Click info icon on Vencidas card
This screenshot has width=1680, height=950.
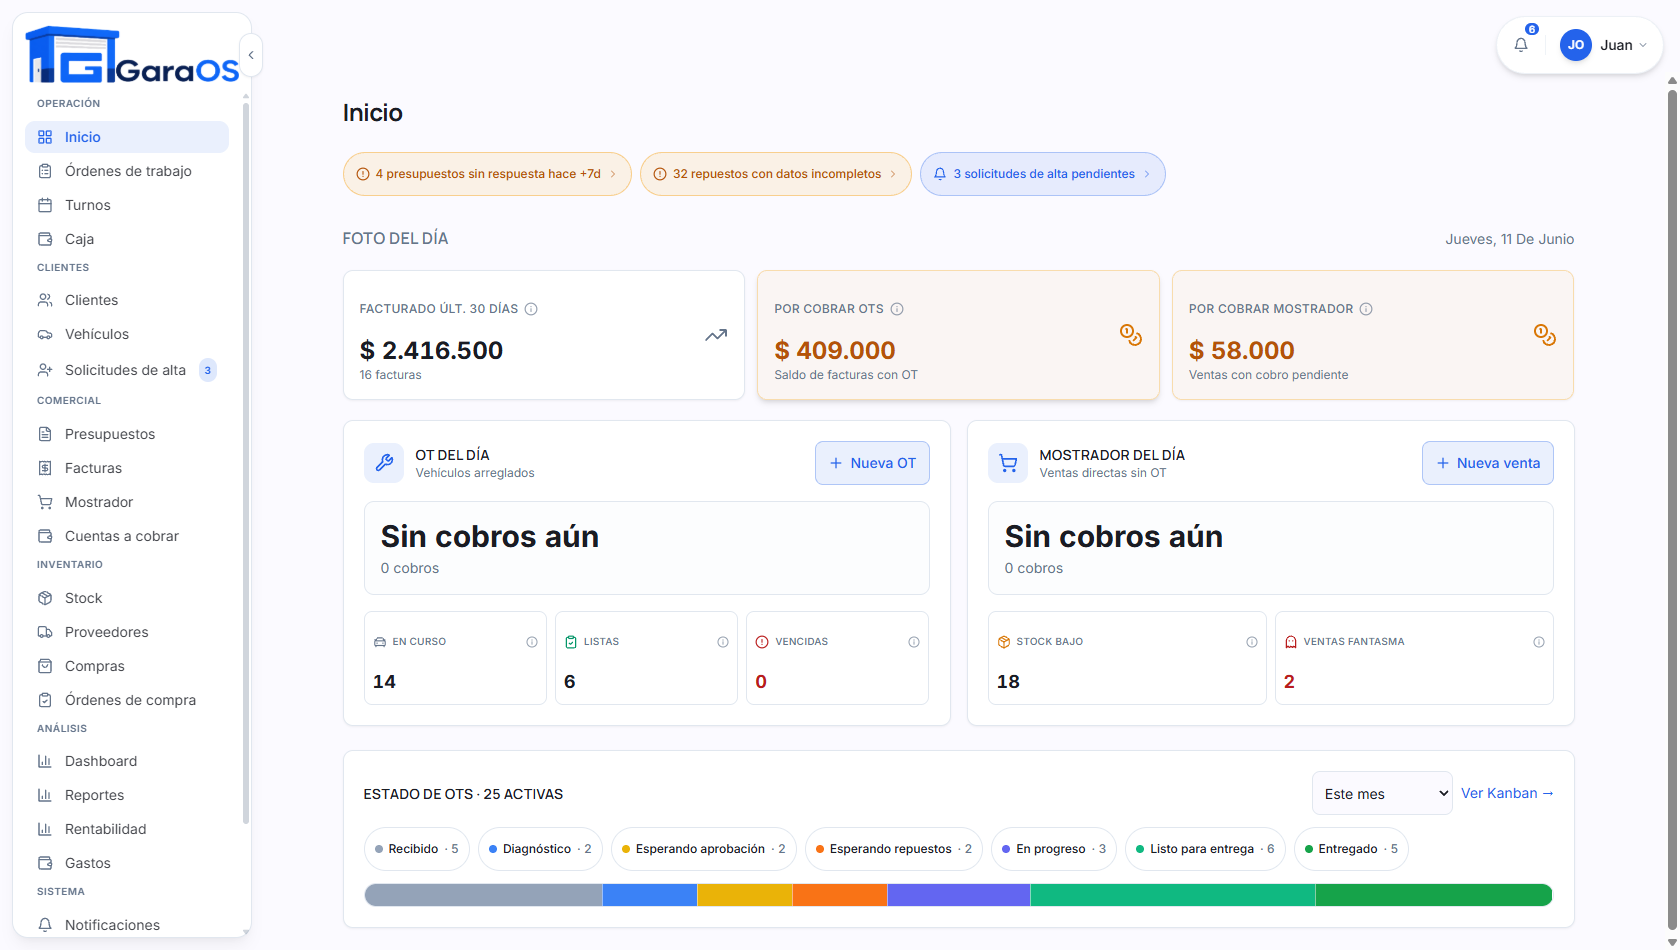[914, 642]
